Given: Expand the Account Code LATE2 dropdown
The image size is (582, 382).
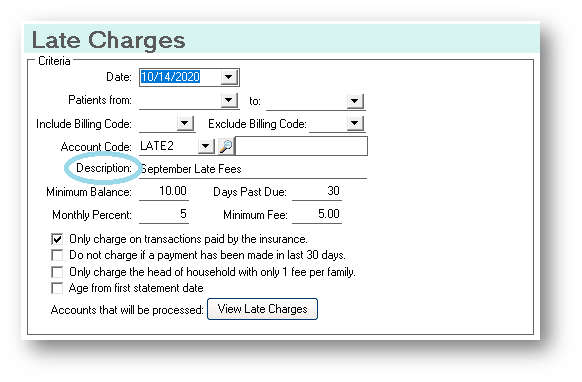Looking at the screenshot, I should (206, 146).
